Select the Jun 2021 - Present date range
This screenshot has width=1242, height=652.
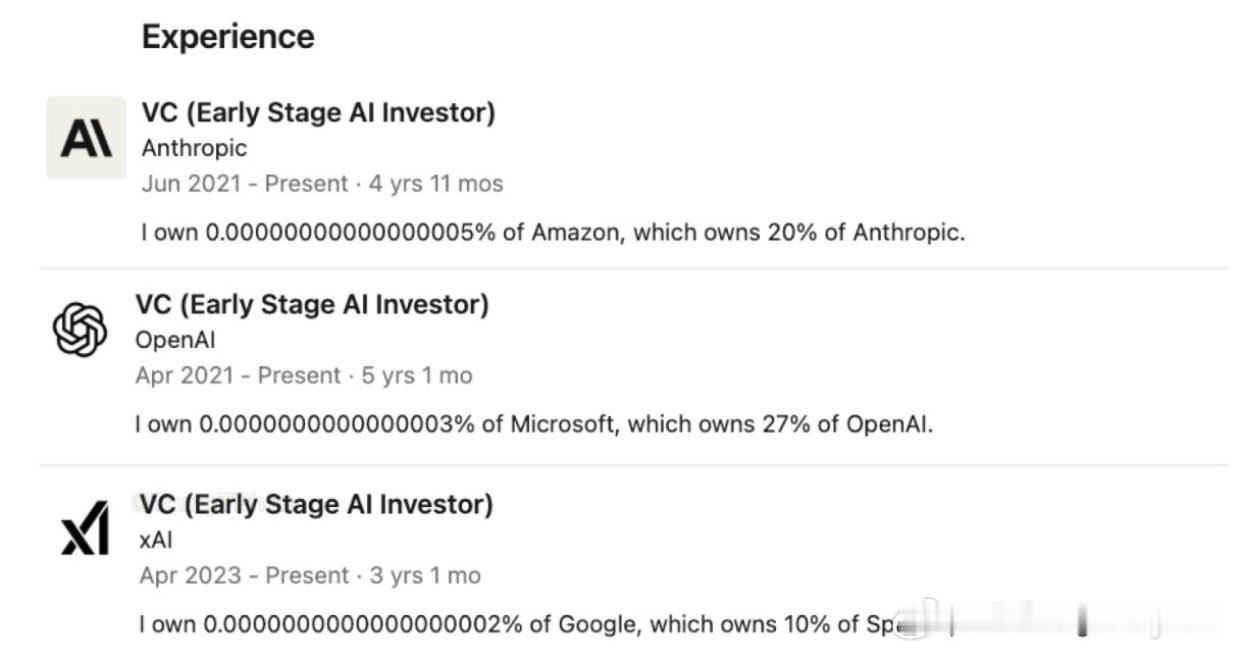(244, 184)
